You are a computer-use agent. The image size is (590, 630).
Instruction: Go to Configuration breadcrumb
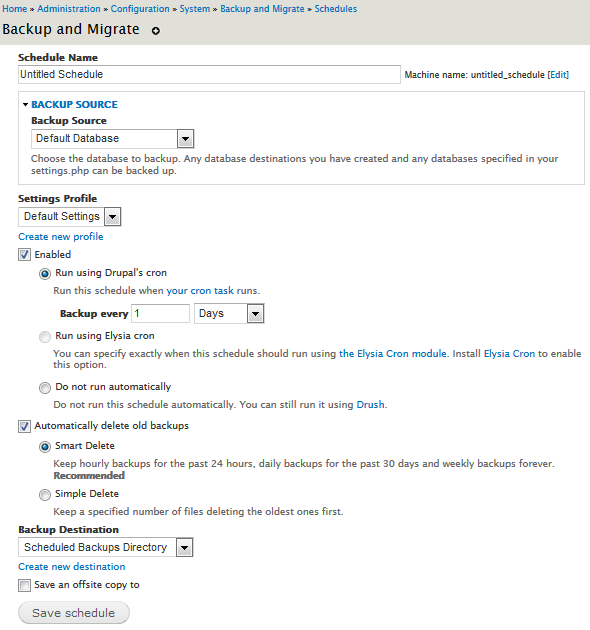[x=140, y=9]
